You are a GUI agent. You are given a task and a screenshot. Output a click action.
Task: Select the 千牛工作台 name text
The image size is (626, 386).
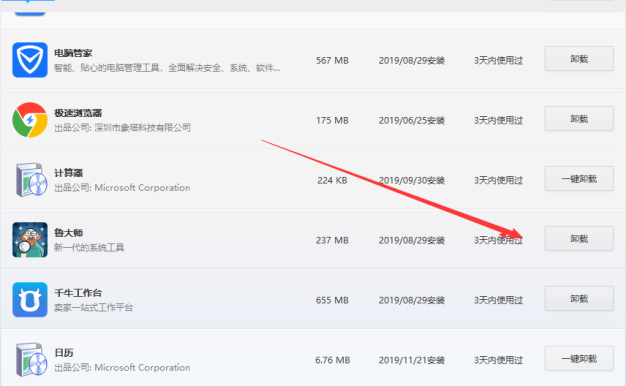coord(78,293)
